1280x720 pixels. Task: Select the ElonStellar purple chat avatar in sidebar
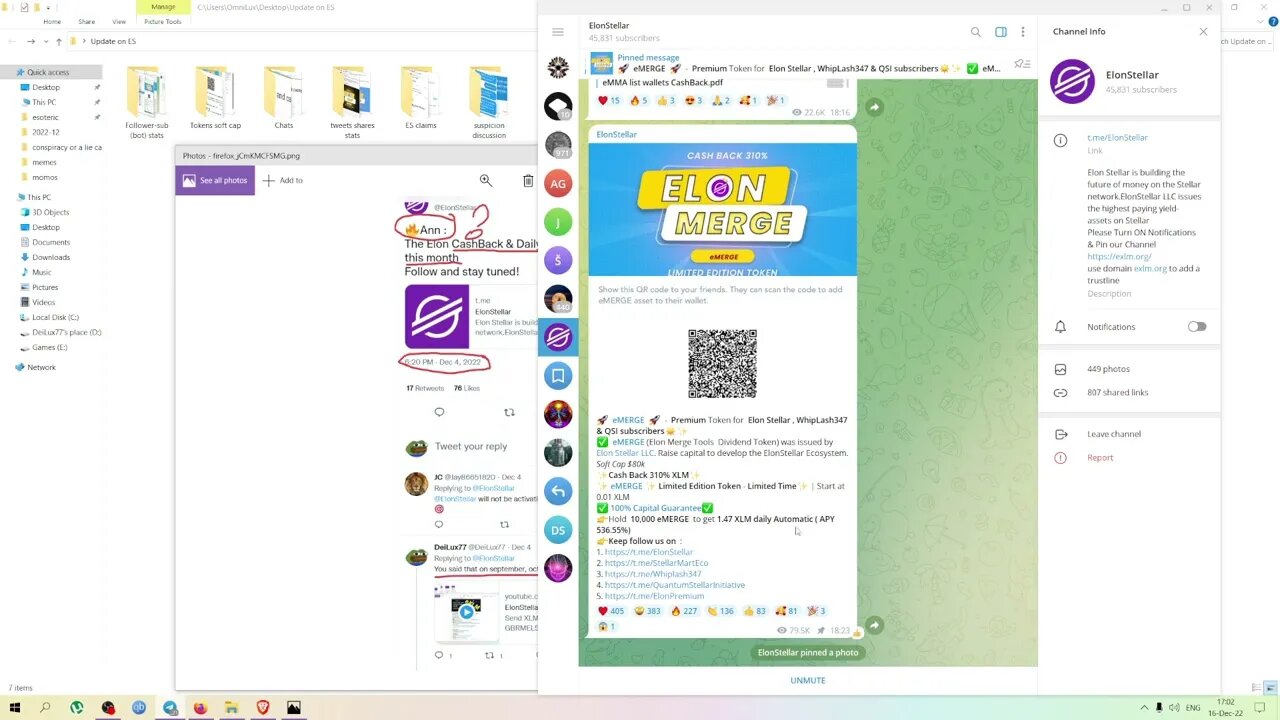[x=558, y=337]
